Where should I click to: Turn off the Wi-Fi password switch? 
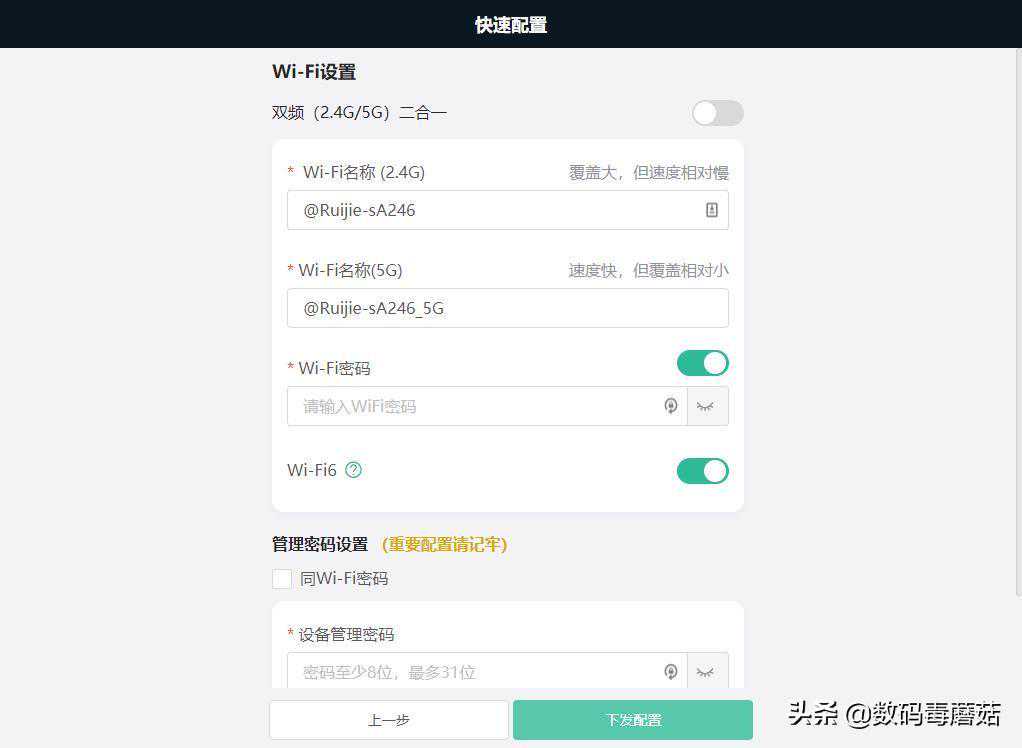703,363
